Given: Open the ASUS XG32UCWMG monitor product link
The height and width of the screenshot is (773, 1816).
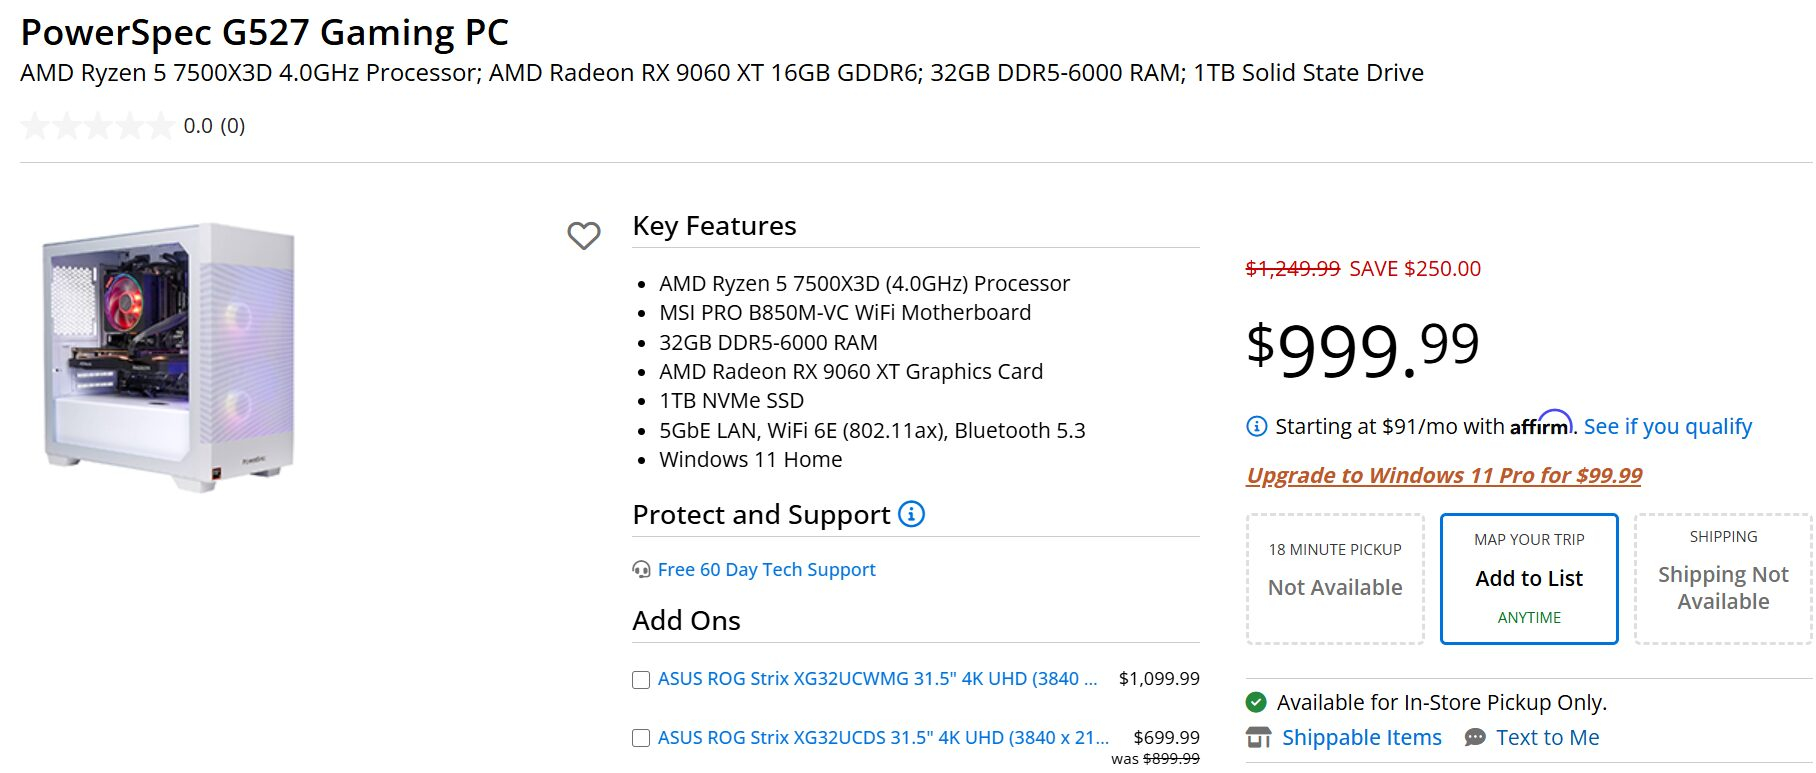Looking at the screenshot, I should (877, 679).
